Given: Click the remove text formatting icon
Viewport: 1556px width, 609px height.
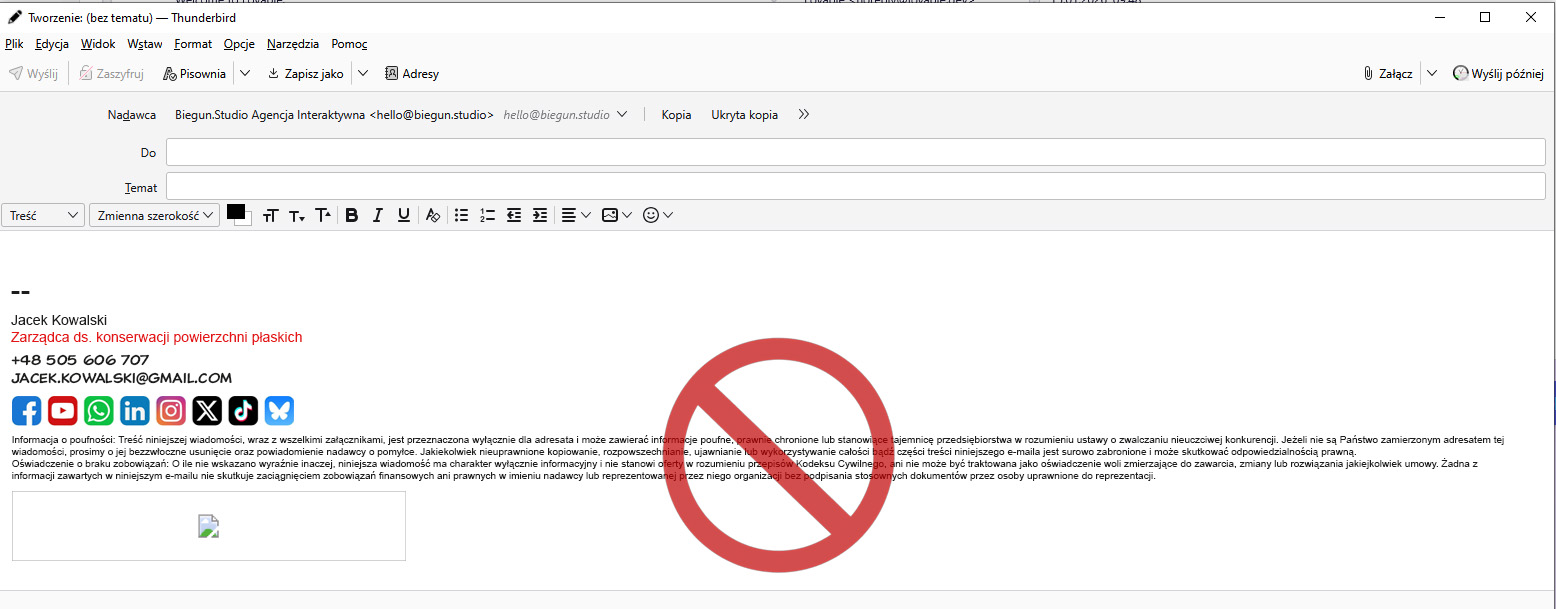Looking at the screenshot, I should [432, 215].
